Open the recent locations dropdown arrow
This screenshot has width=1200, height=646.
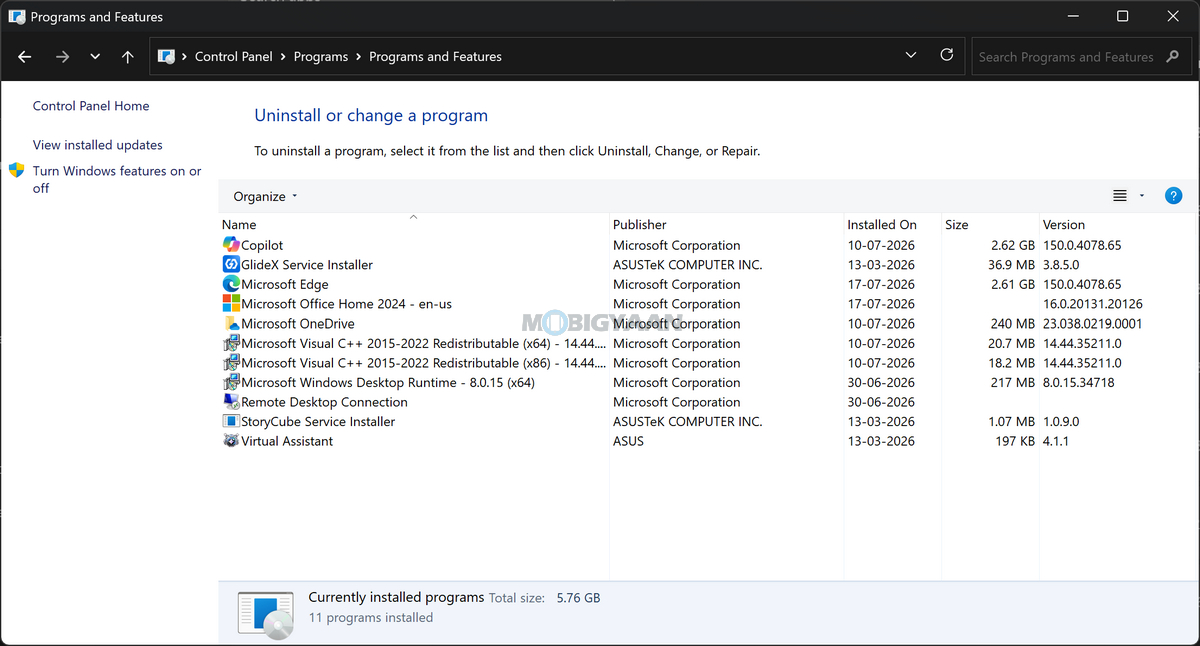(95, 57)
